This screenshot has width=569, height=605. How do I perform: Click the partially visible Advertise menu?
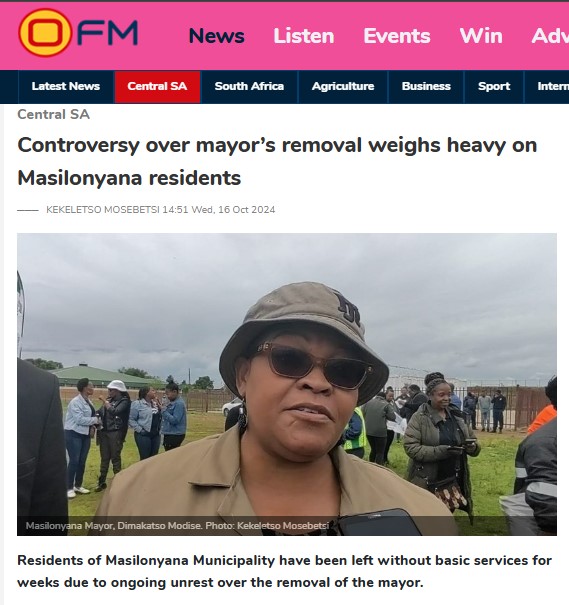click(550, 36)
